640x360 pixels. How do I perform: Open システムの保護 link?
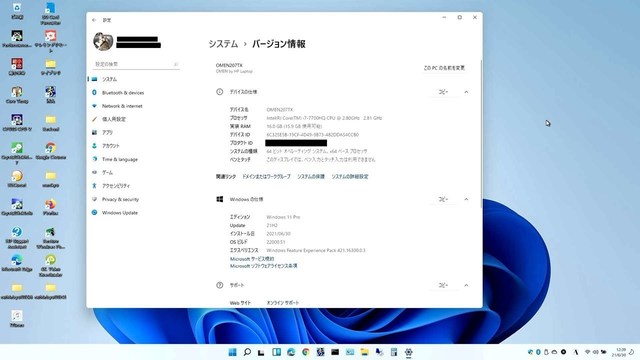pyautogui.click(x=311, y=177)
